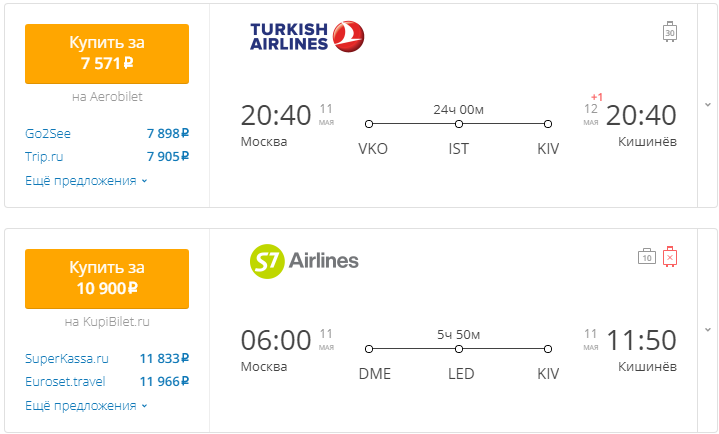Click the red no-baggage suitcase icon

coord(670,256)
